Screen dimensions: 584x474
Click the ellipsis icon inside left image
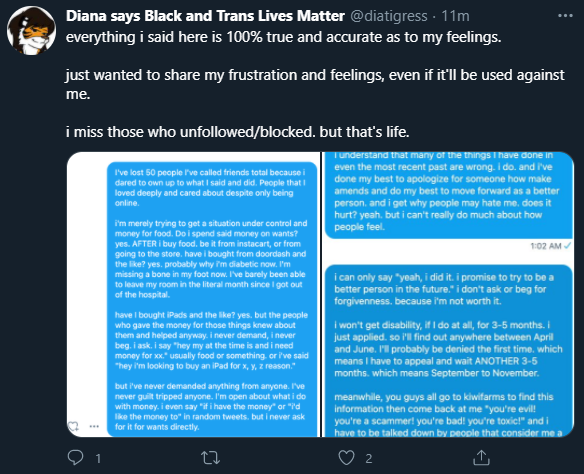(x=94, y=426)
